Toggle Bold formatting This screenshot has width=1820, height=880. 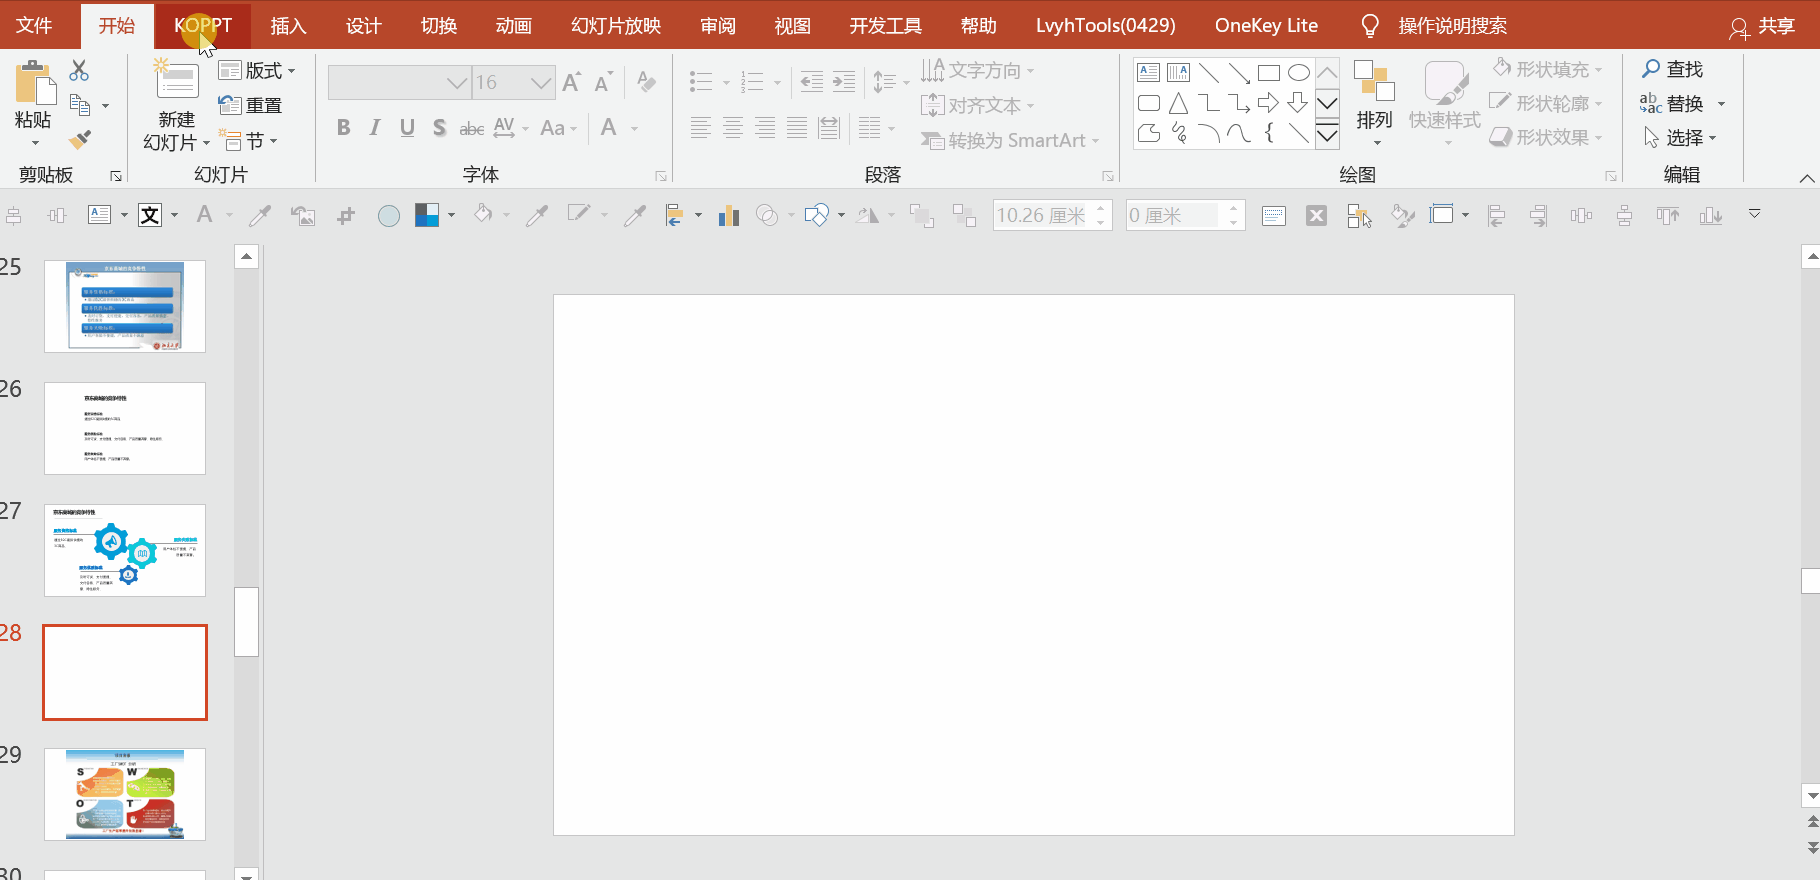coord(343,128)
